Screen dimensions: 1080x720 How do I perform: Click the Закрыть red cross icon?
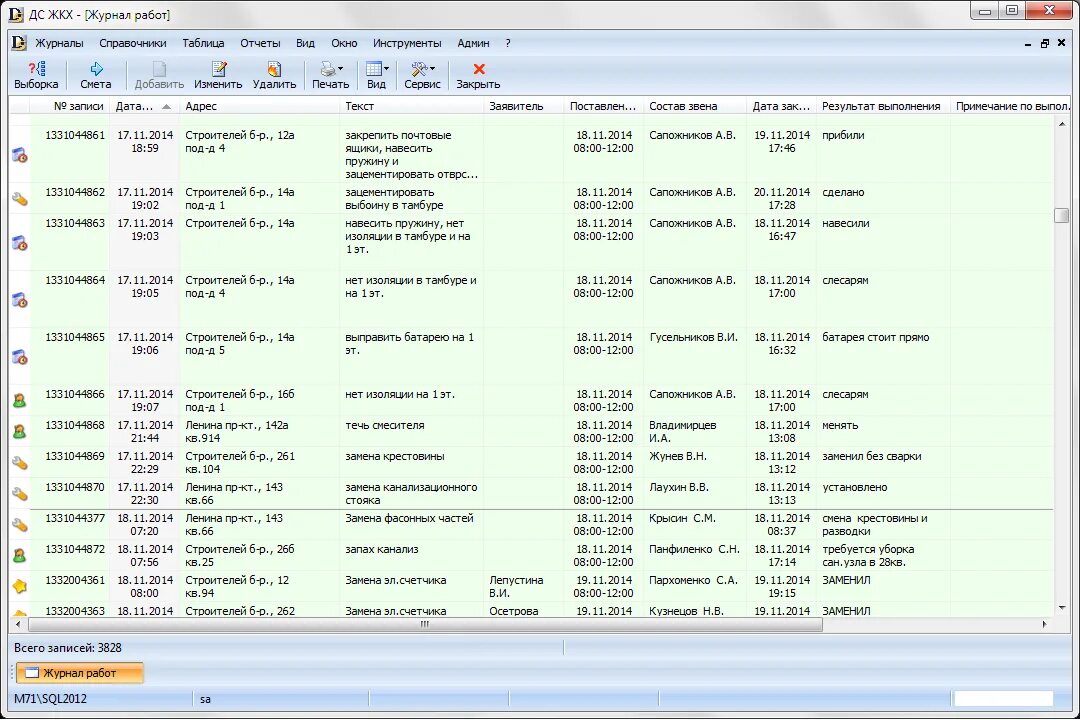(479, 69)
